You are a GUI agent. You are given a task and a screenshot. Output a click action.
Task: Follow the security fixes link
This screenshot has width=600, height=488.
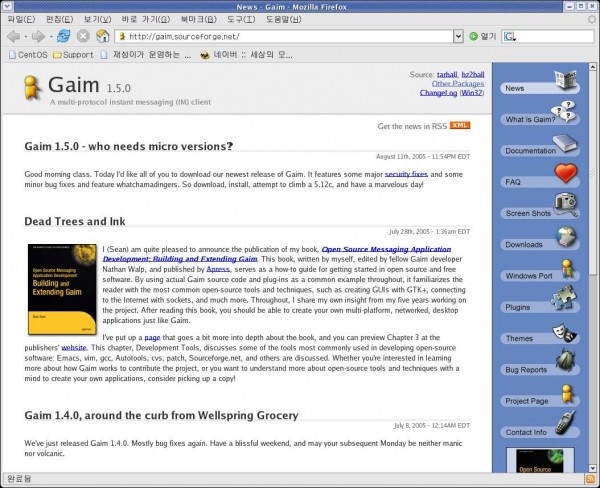coord(406,174)
